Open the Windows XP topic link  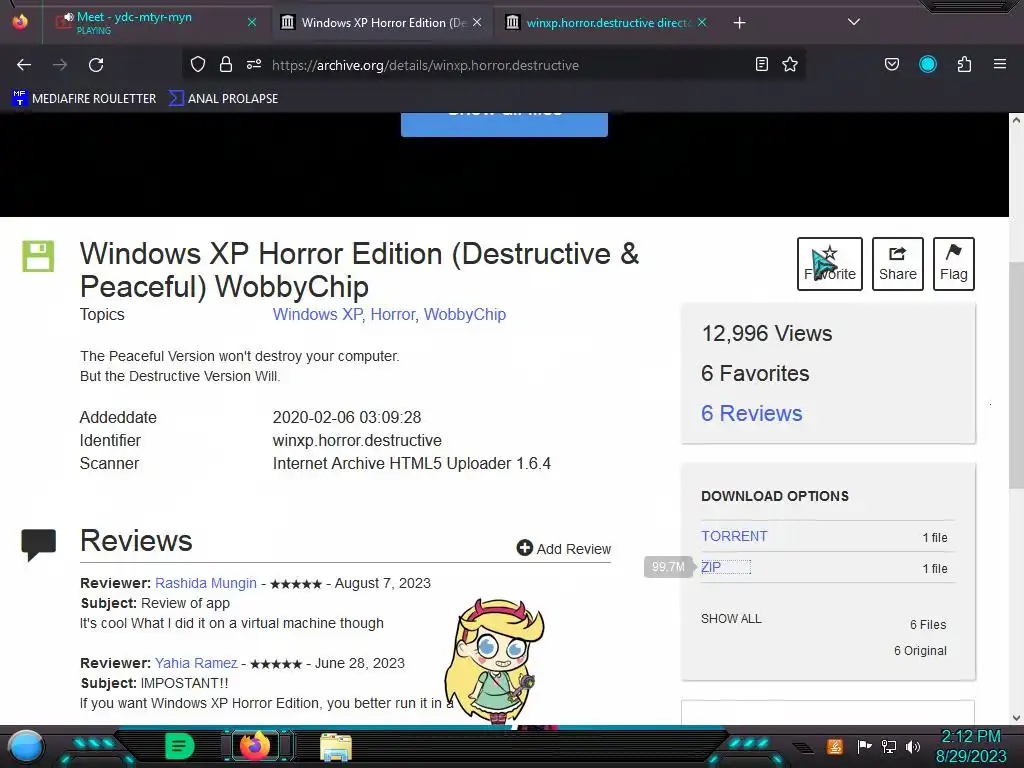coord(317,314)
